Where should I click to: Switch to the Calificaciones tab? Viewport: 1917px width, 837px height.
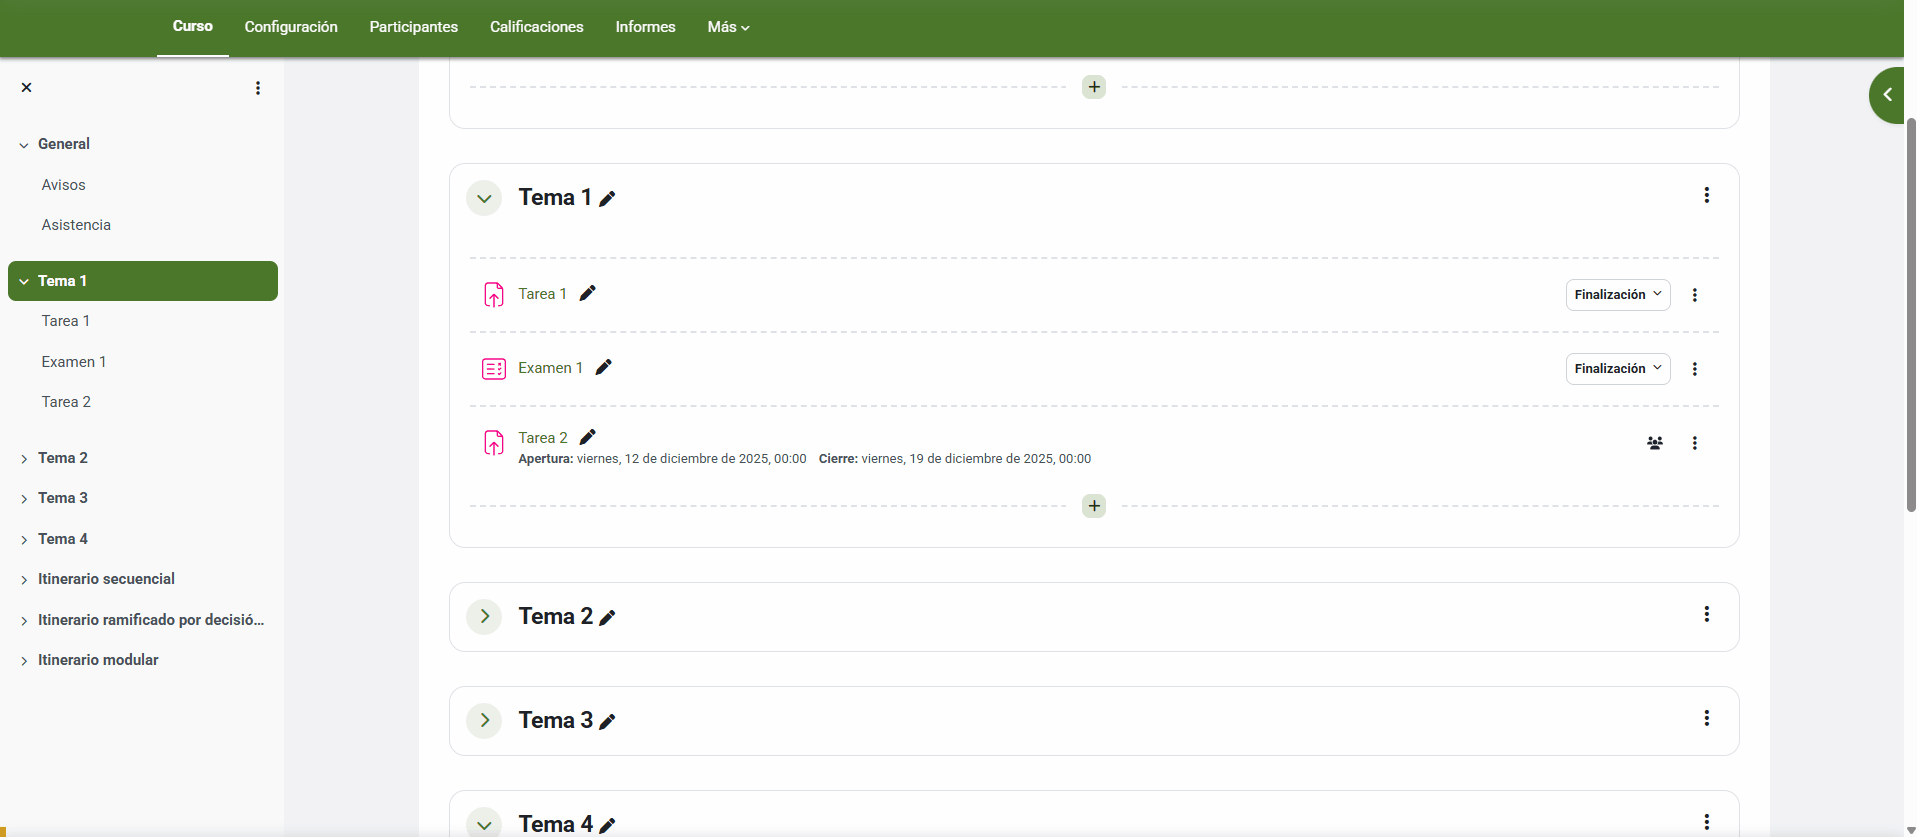[536, 27]
